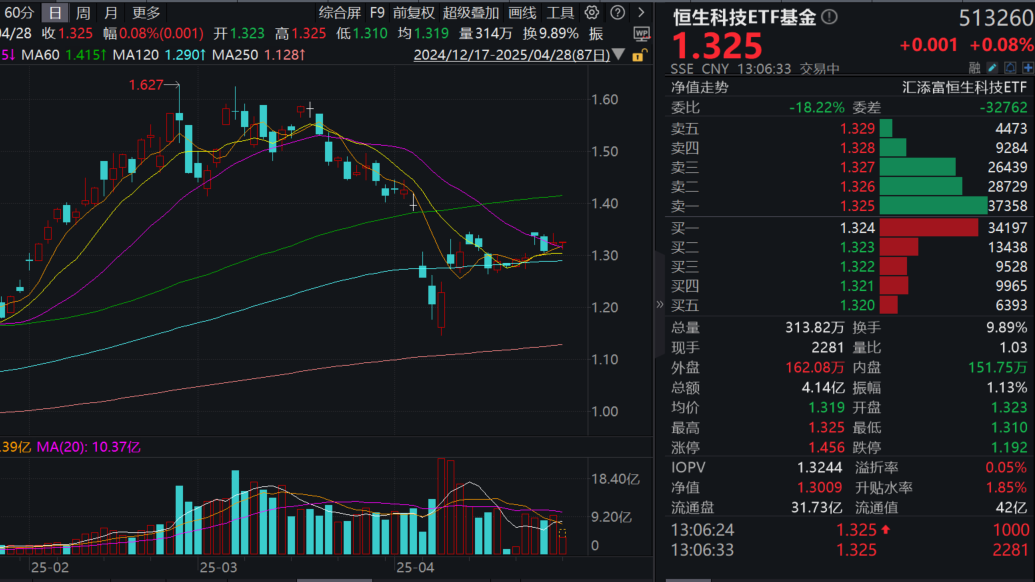The image size is (1035, 582).
Task: Click the pencil annotation icon below the price
Action: pyautogui.click(x=992, y=67)
